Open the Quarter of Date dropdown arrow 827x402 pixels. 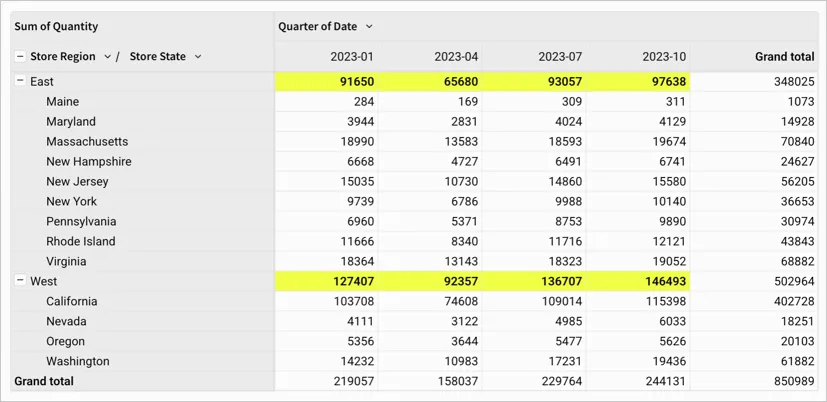pos(369,26)
